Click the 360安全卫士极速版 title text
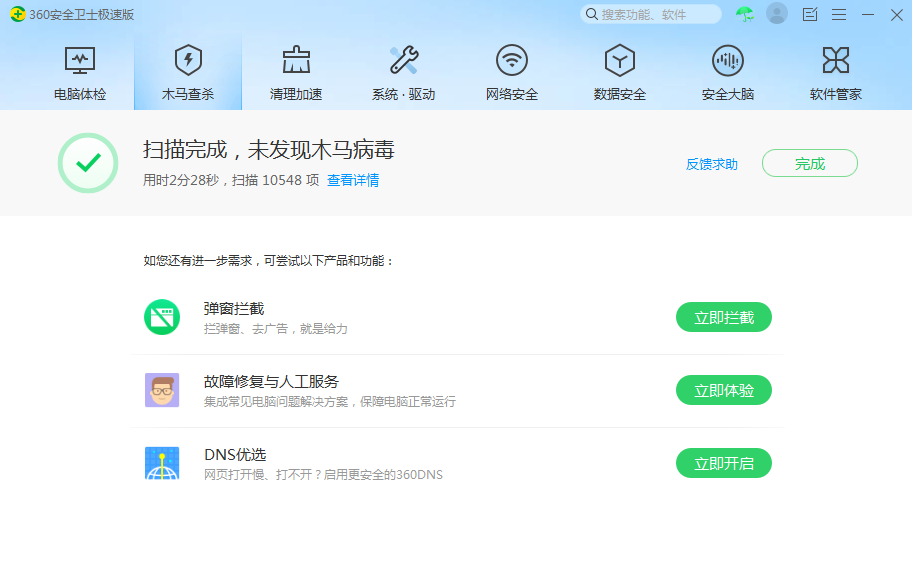The height and width of the screenshot is (574, 912). point(81,15)
